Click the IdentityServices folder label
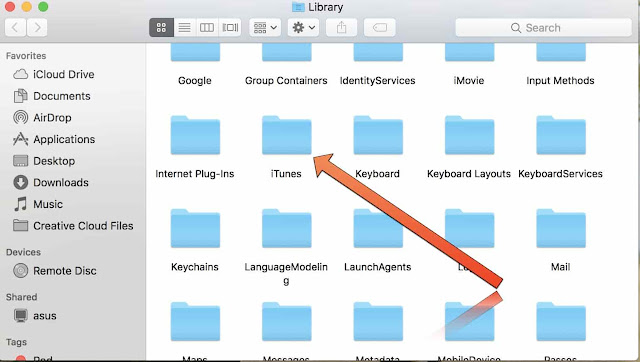Viewport: 640px width, 362px height. [378, 81]
